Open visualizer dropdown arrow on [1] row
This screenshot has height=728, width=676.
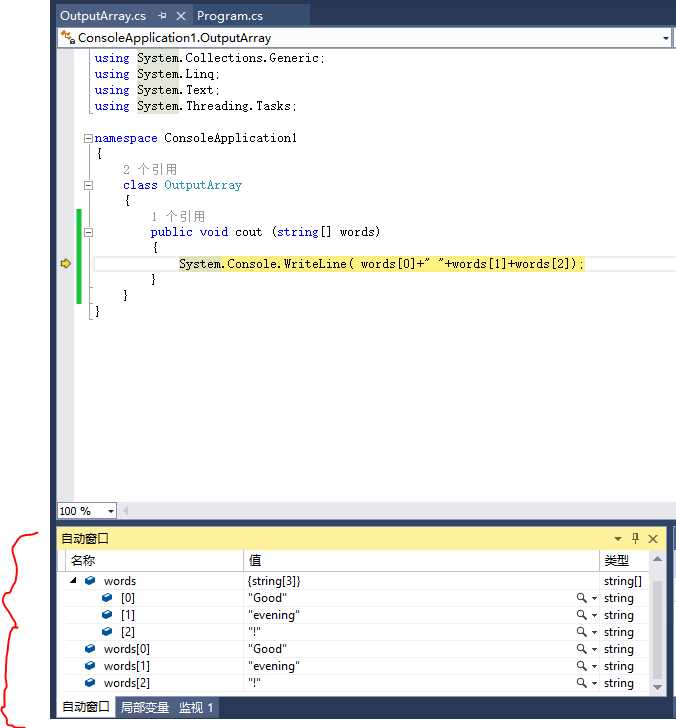tap(594, 616)
